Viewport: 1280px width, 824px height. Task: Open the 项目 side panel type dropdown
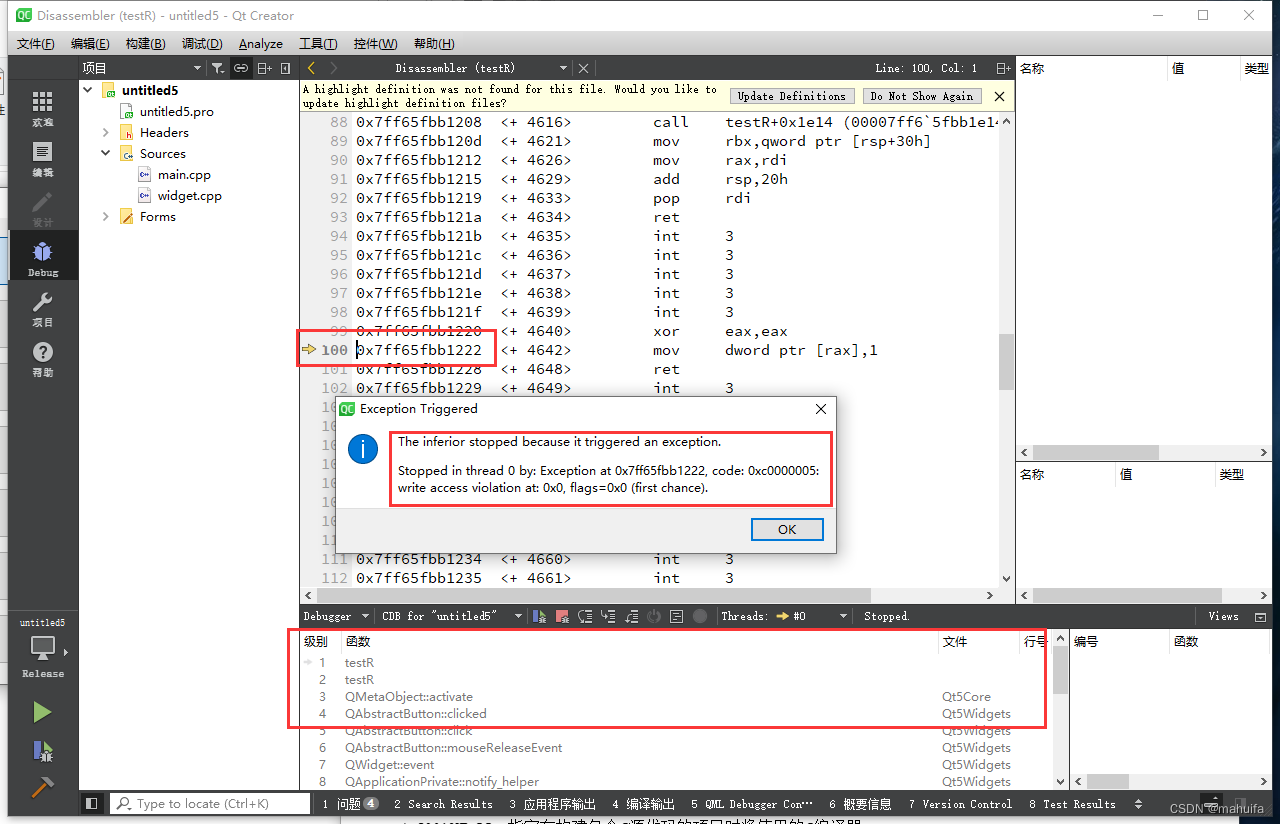(x=141, y=68)
